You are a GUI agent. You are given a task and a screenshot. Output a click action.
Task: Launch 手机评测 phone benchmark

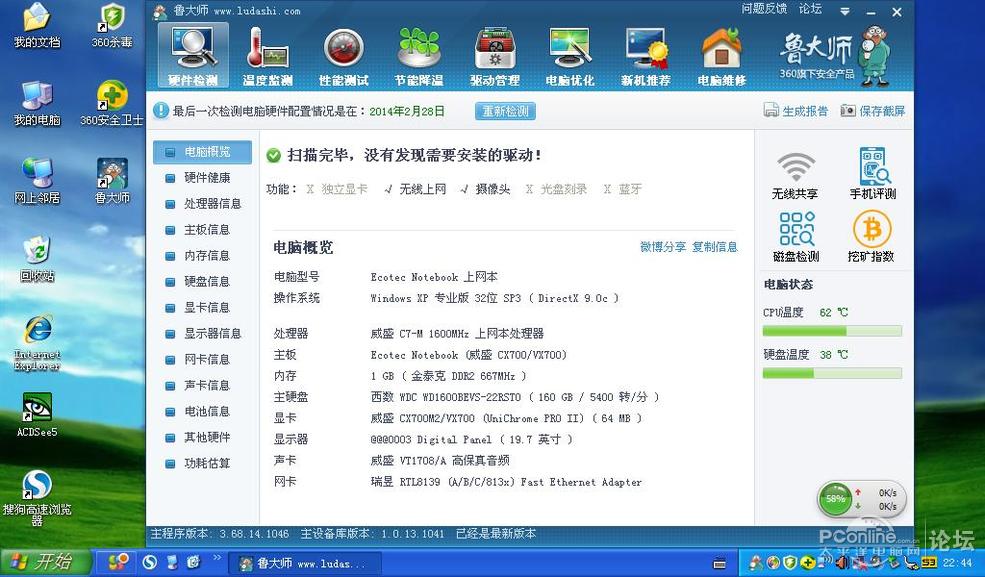(x=873, y=174)
